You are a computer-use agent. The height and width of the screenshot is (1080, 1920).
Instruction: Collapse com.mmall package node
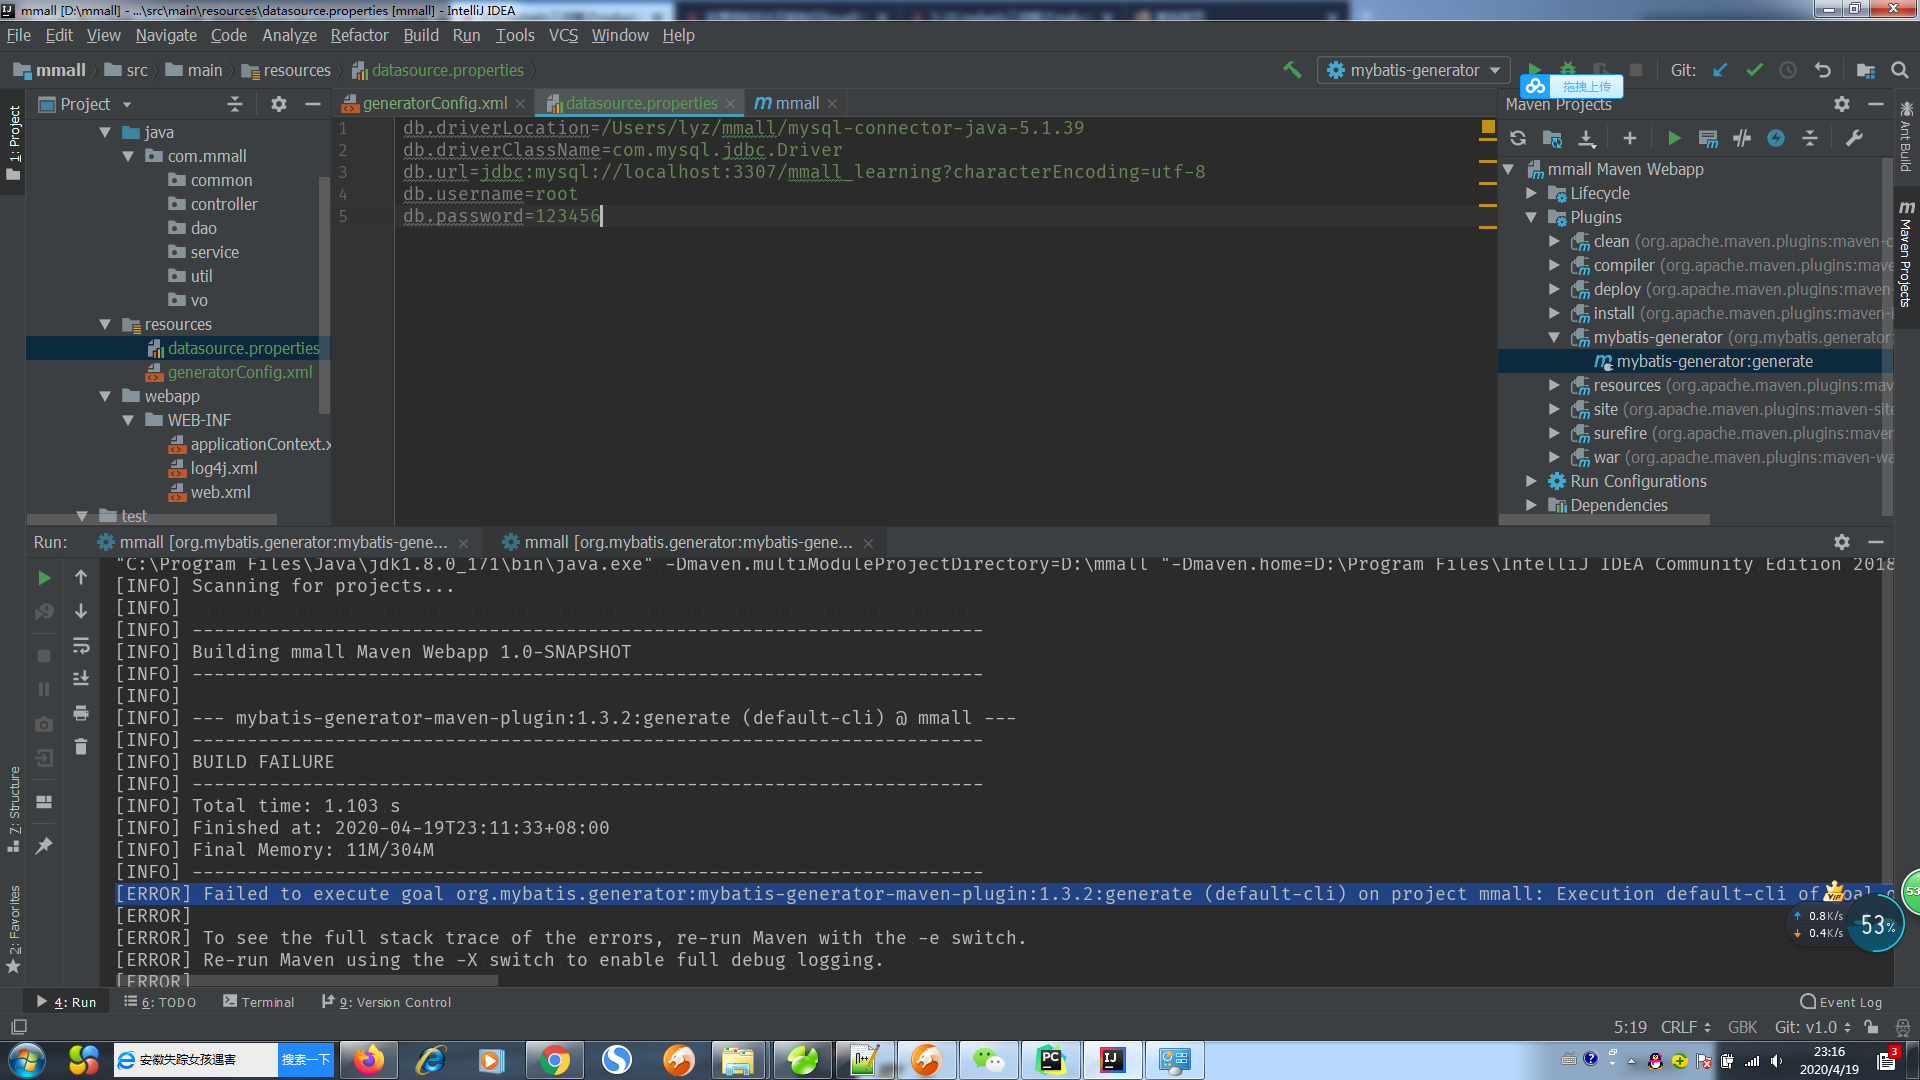coord(128,157)
